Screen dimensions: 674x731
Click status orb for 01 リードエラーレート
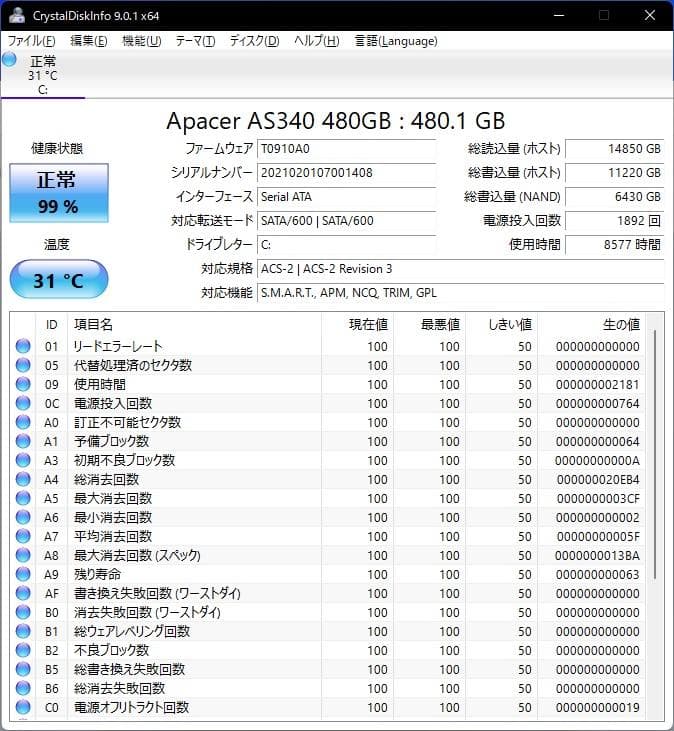tap(23, 346)
